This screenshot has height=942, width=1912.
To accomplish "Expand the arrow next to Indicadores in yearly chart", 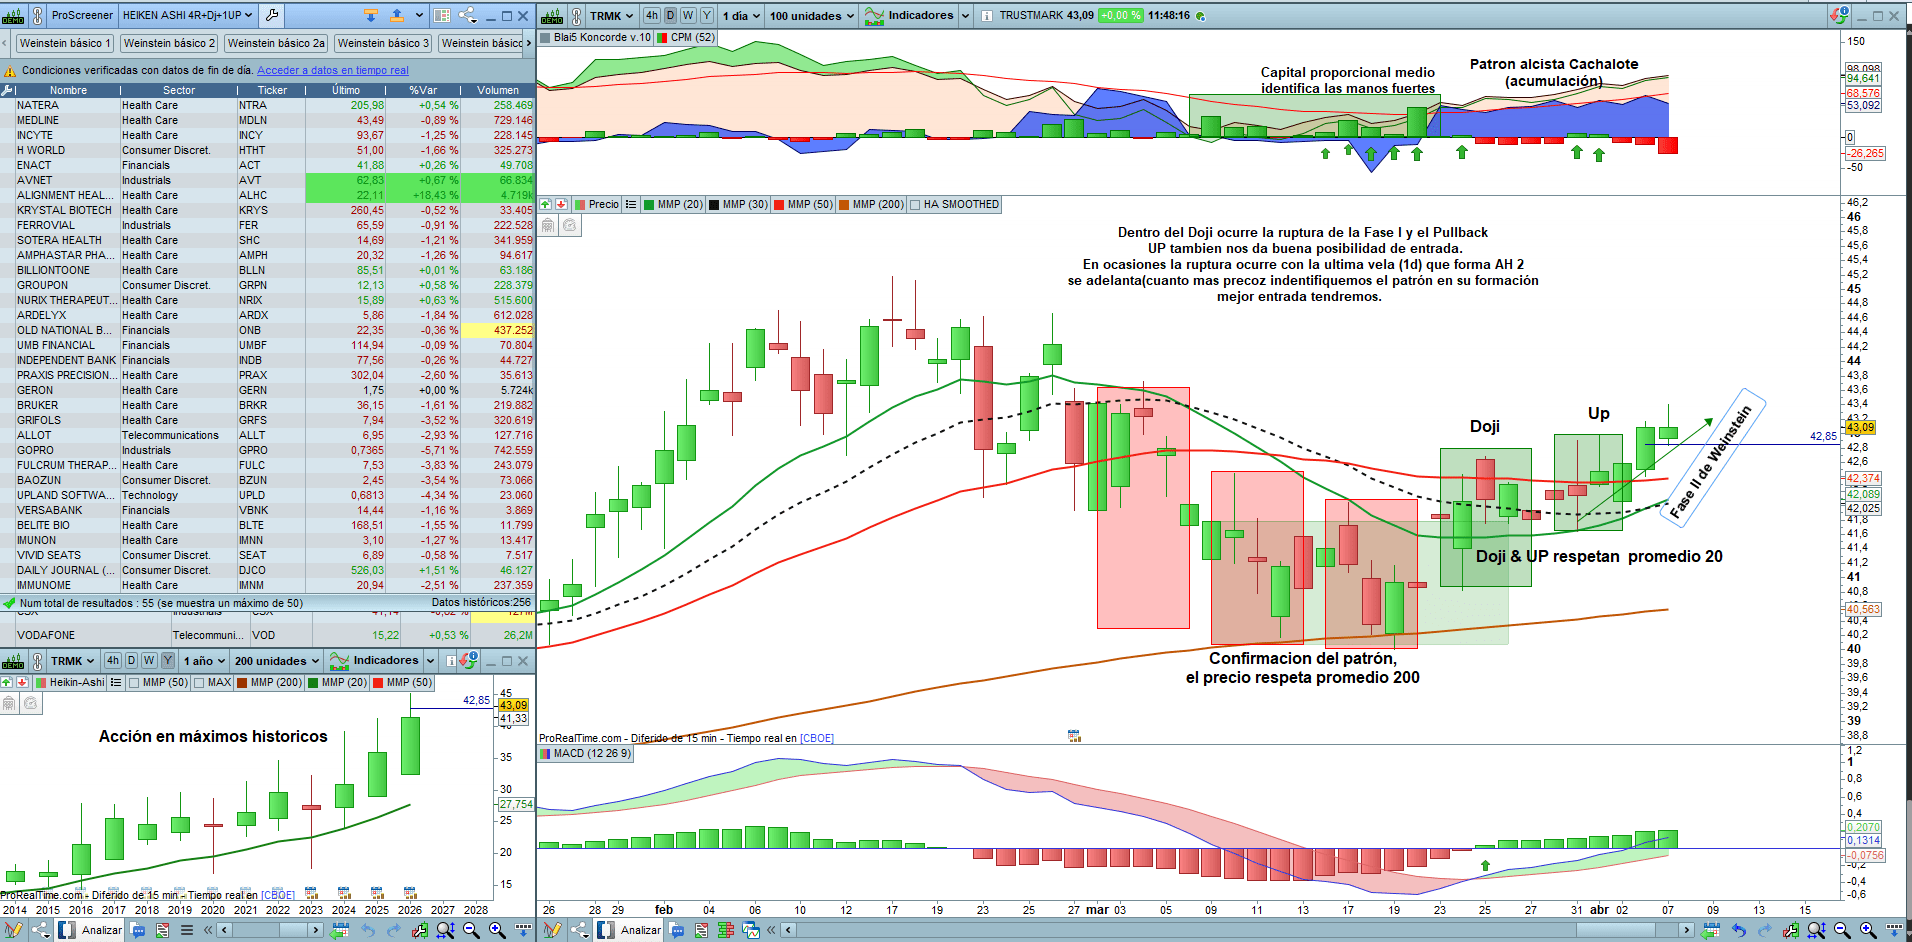I will point(431,660).
